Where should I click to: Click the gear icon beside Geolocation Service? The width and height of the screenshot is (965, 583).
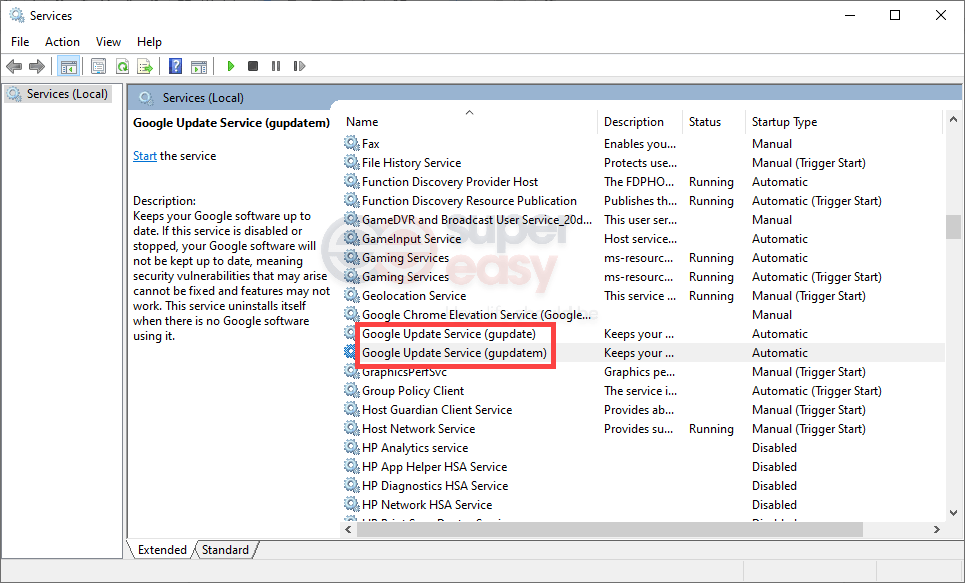point(351,296)
